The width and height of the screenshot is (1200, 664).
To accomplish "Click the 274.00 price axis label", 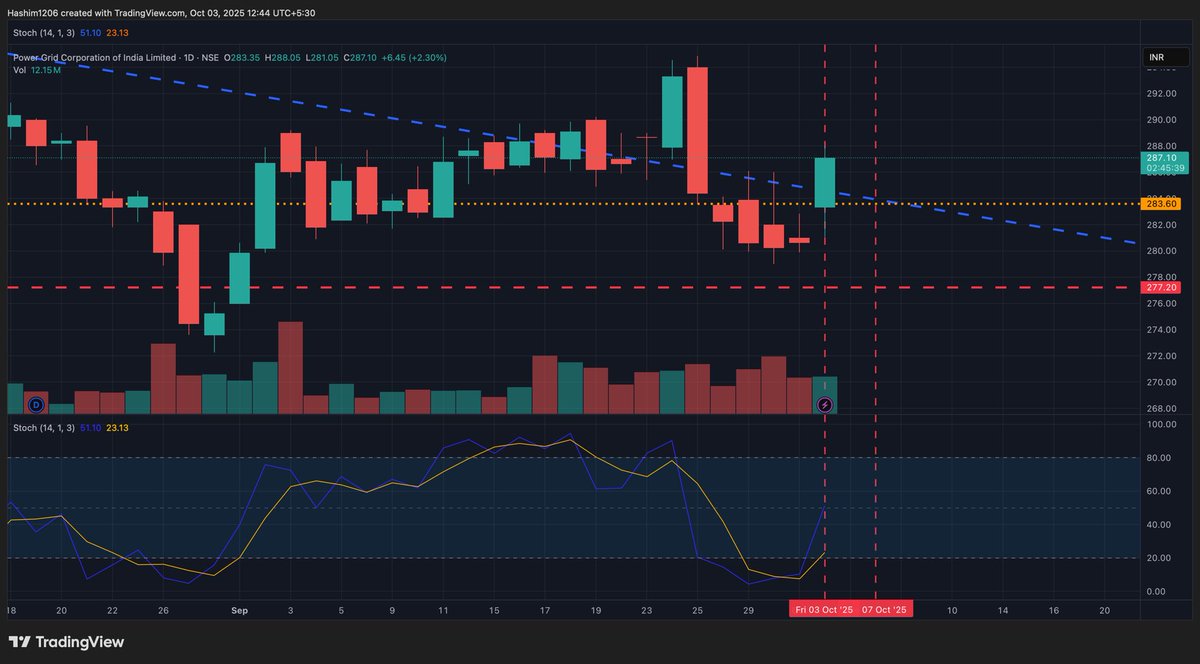I will coord(1161,330).
